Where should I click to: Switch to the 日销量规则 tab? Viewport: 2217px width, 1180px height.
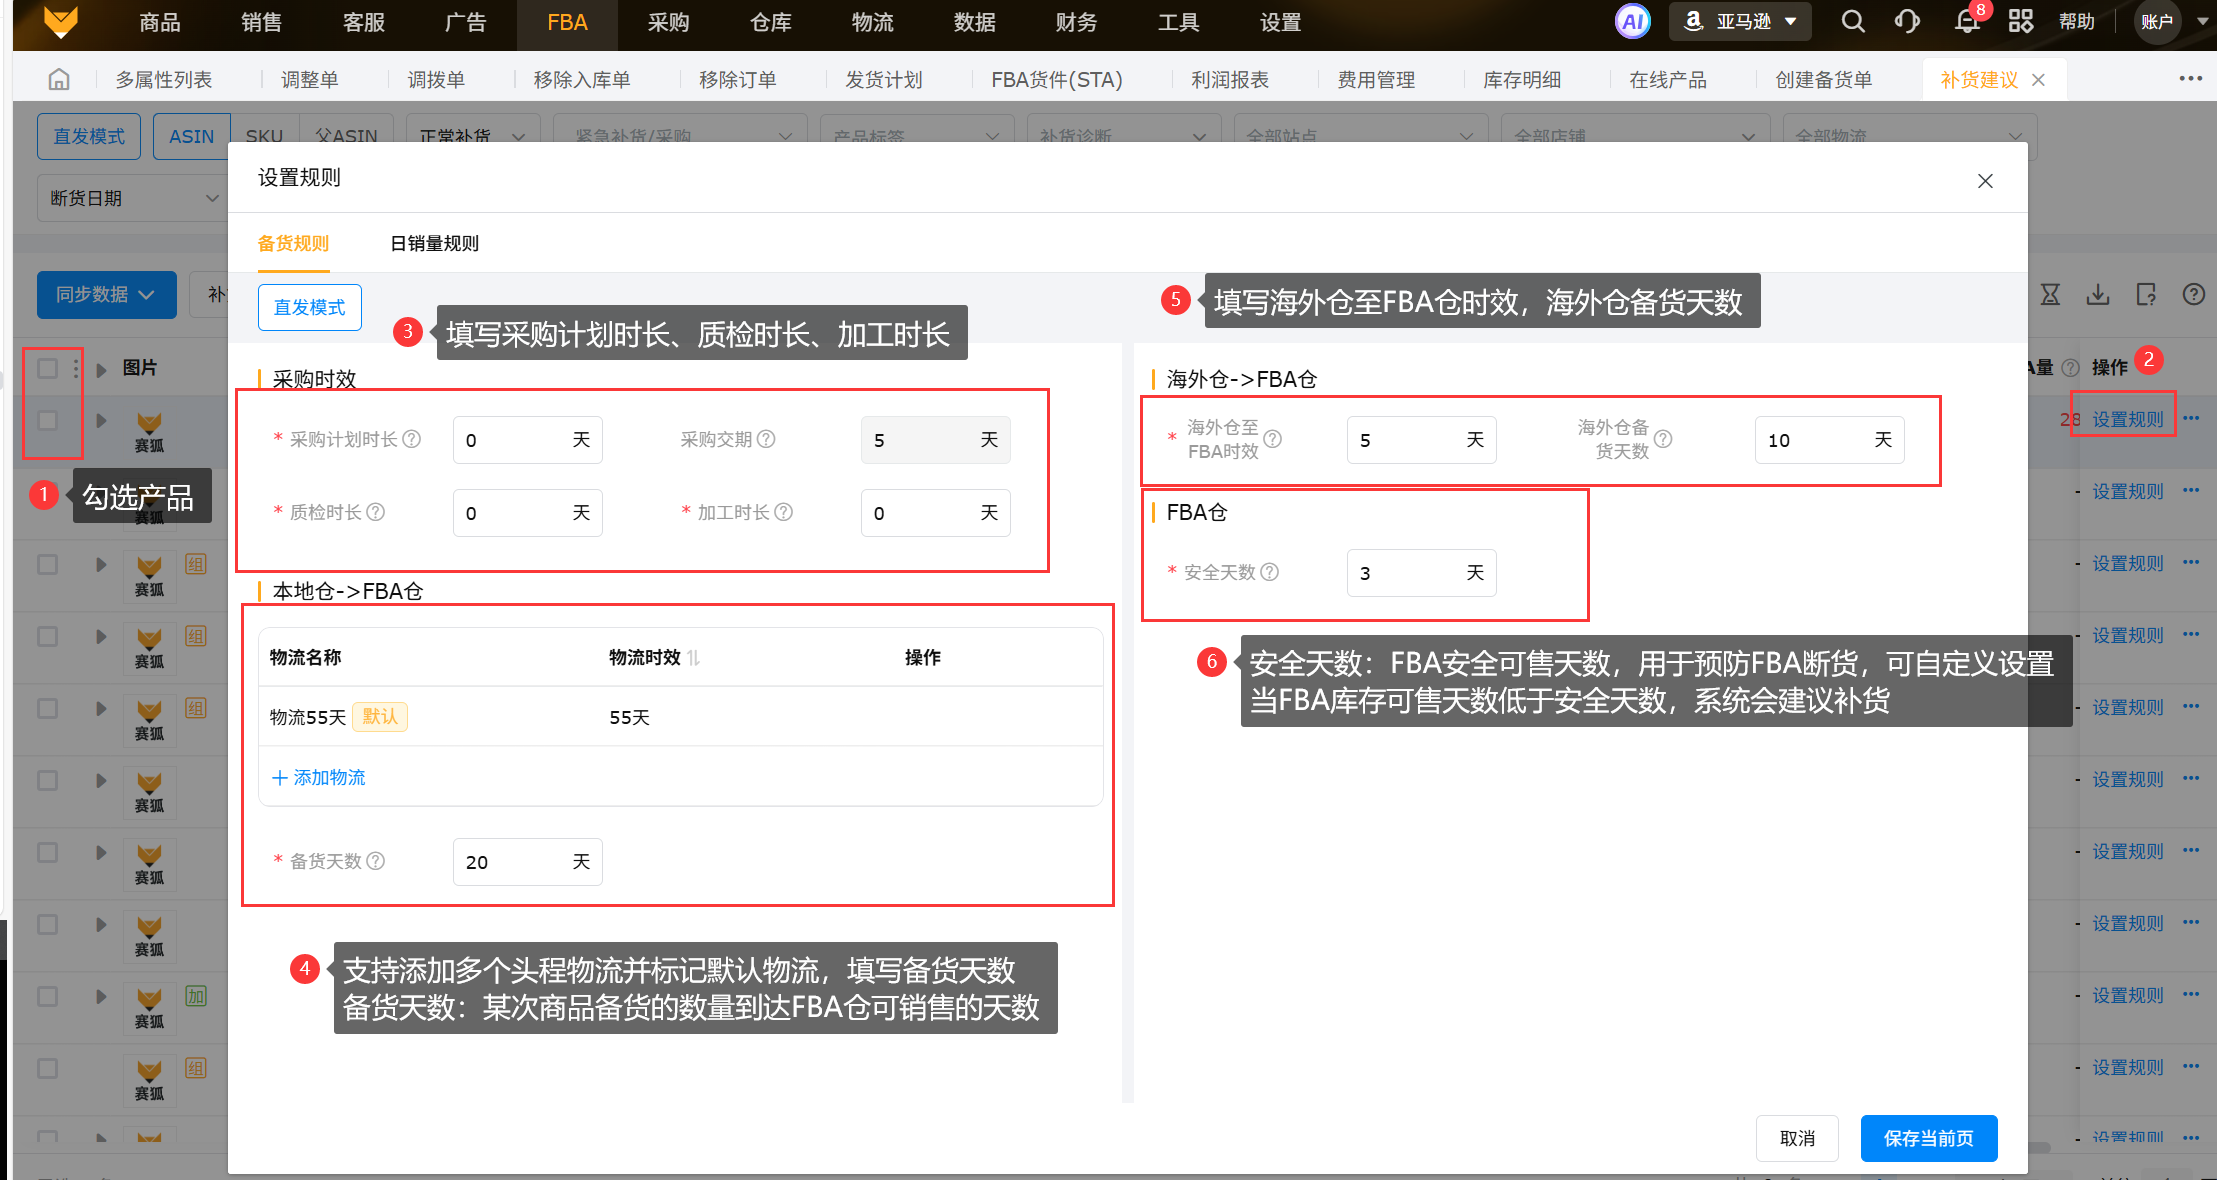coord(434,243)
